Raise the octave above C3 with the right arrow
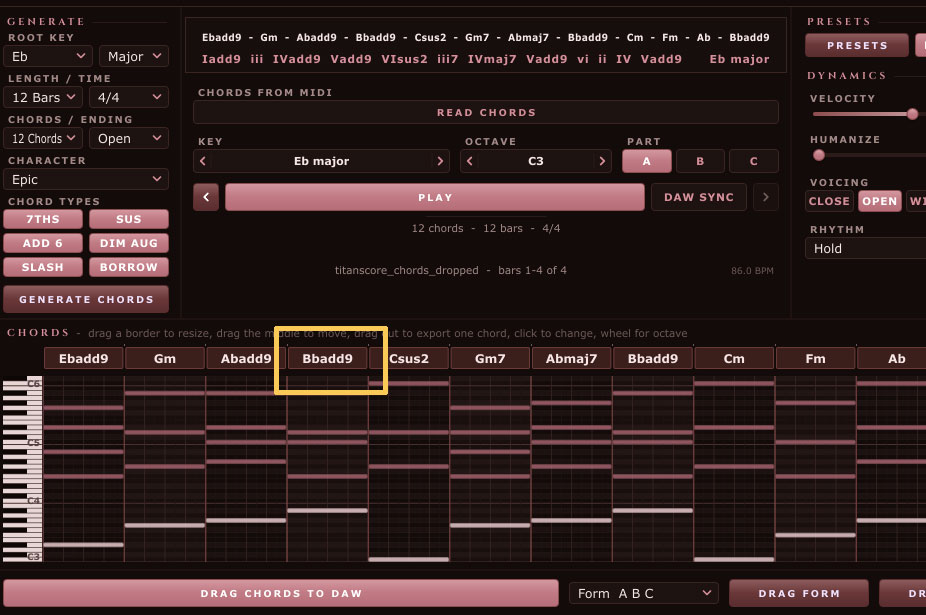 [602, 161]
